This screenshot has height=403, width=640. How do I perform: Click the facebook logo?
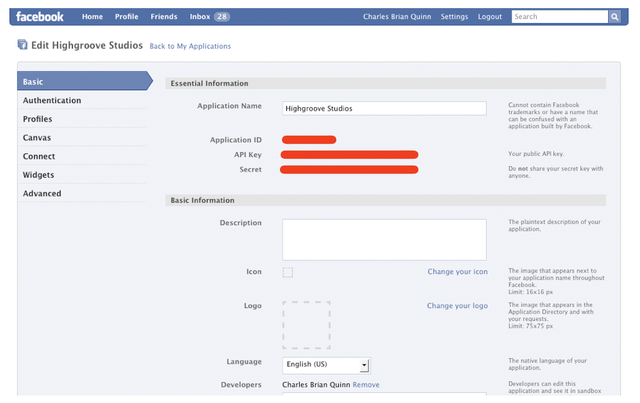[x=40, y=17]
